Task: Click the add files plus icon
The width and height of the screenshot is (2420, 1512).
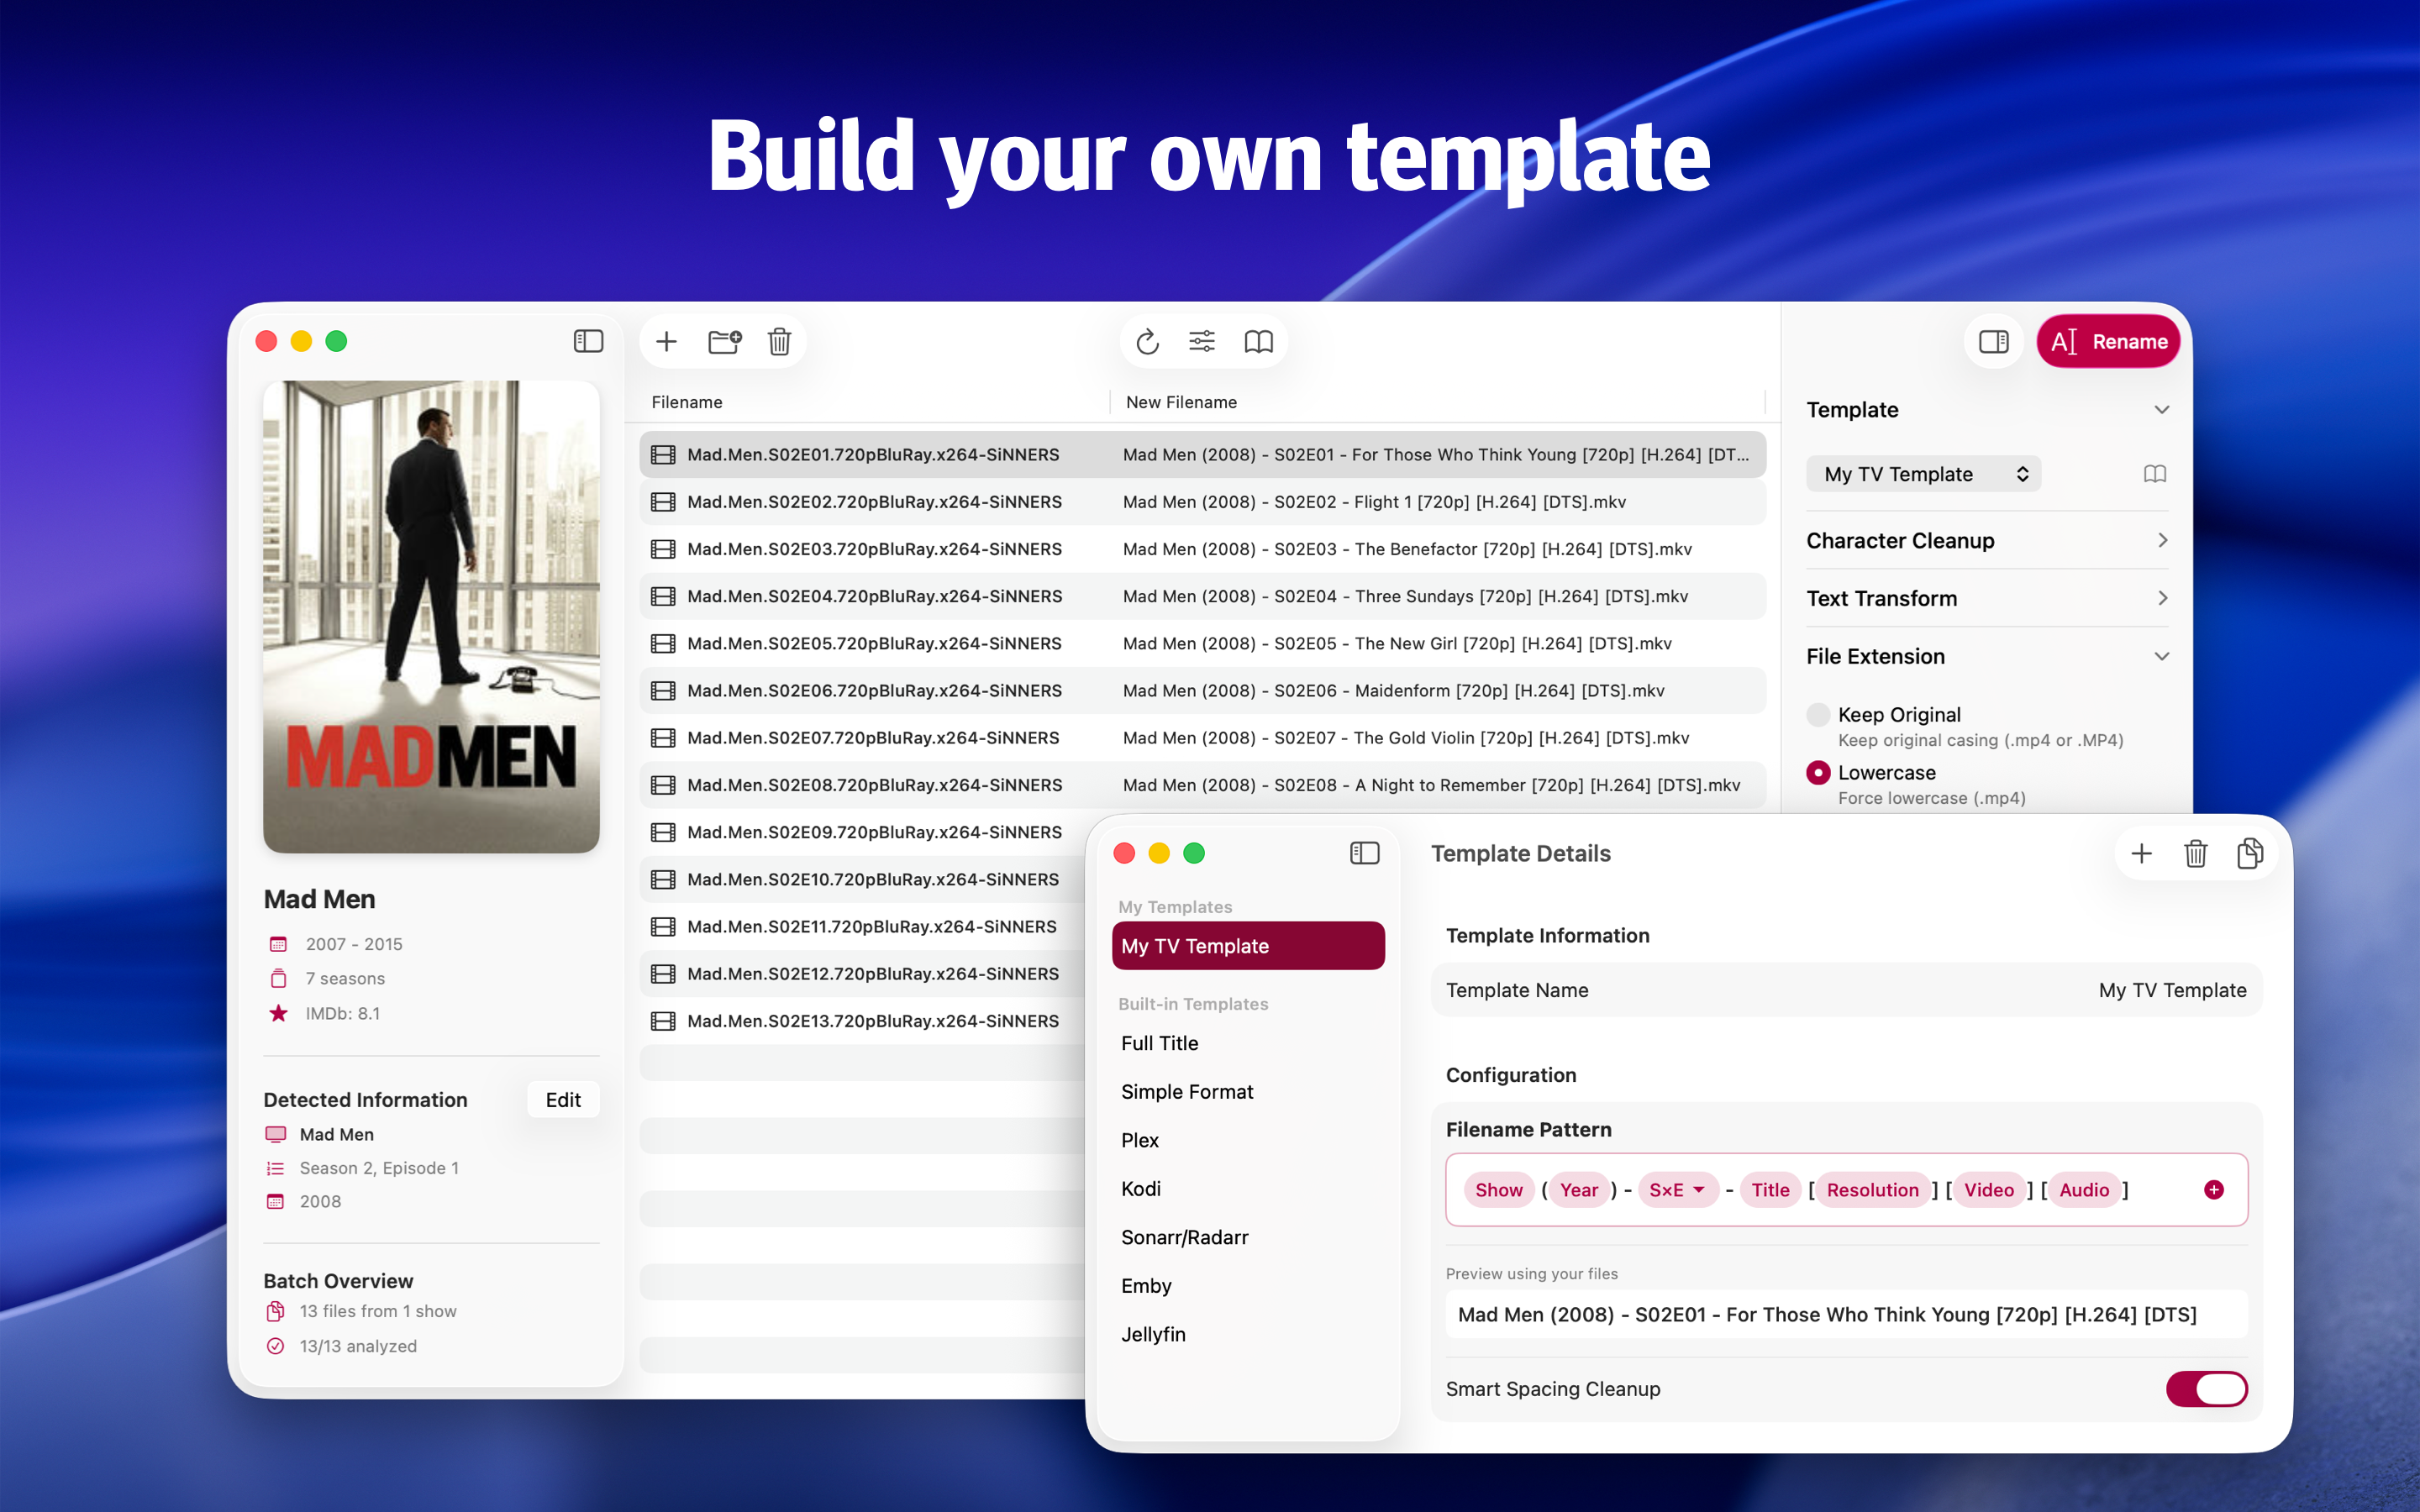Action: point(666,342)
